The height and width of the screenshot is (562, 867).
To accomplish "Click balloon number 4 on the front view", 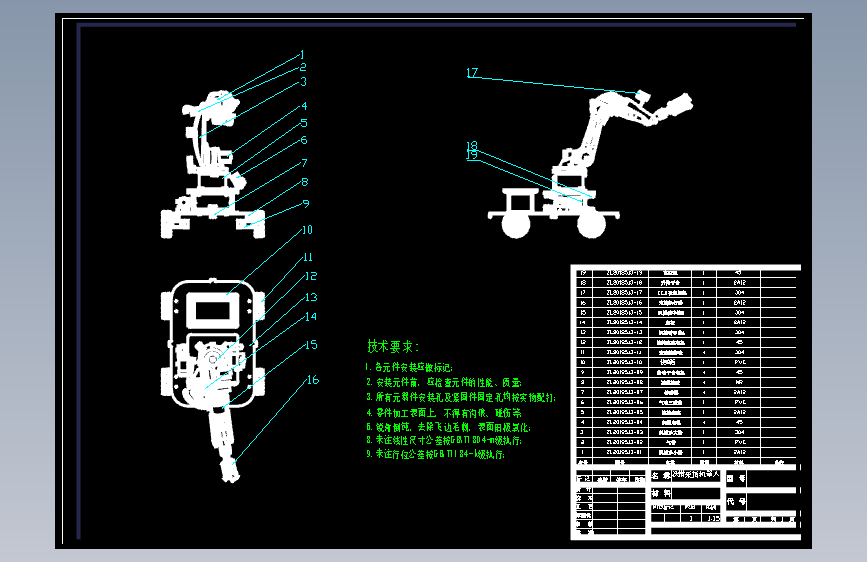I will tap(304, 106).
